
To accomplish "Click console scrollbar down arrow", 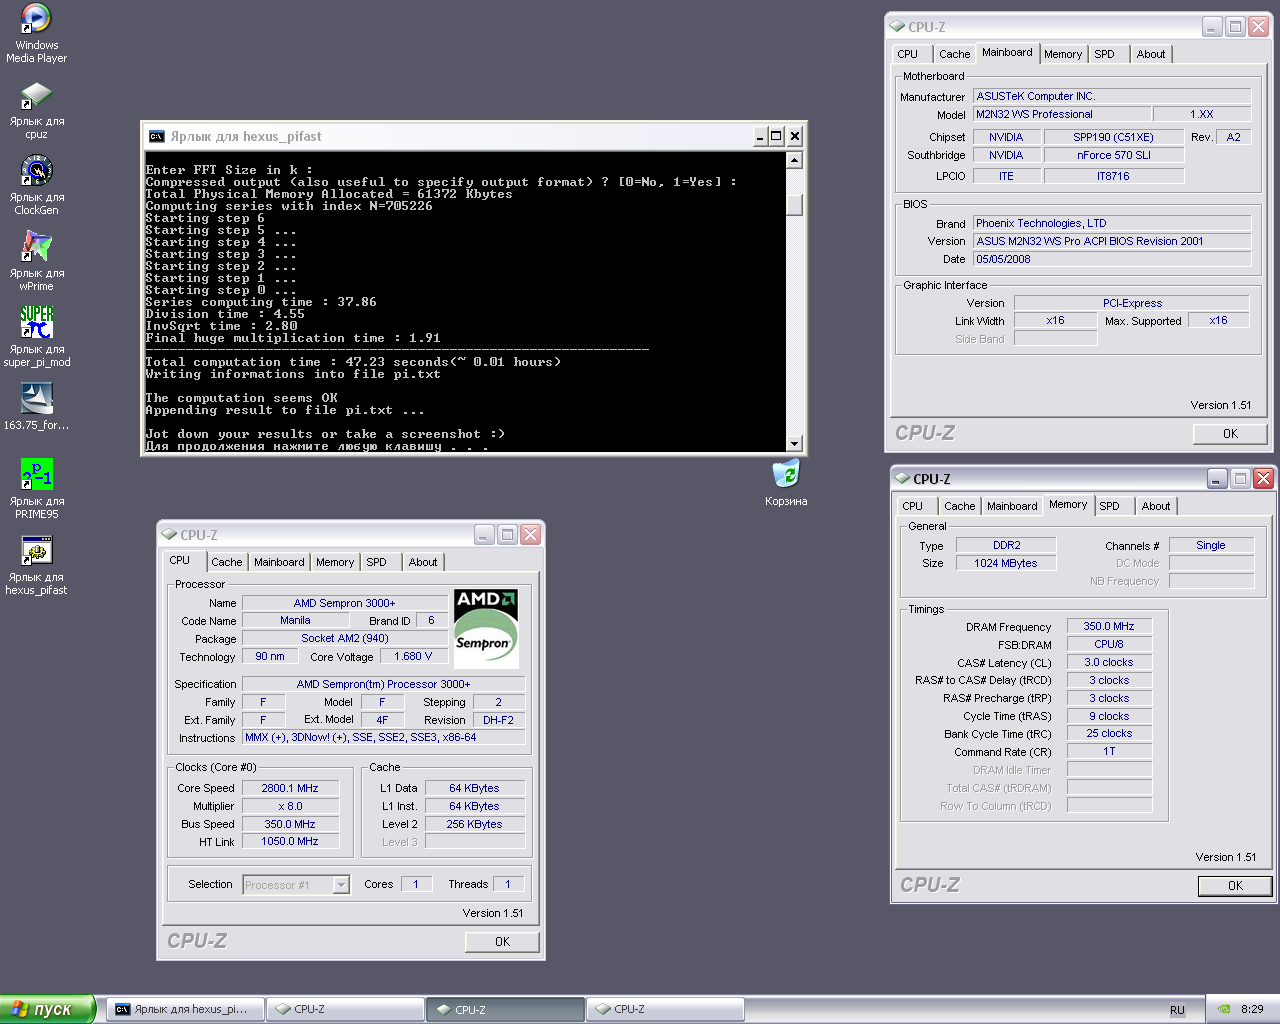I will point(794,443).
